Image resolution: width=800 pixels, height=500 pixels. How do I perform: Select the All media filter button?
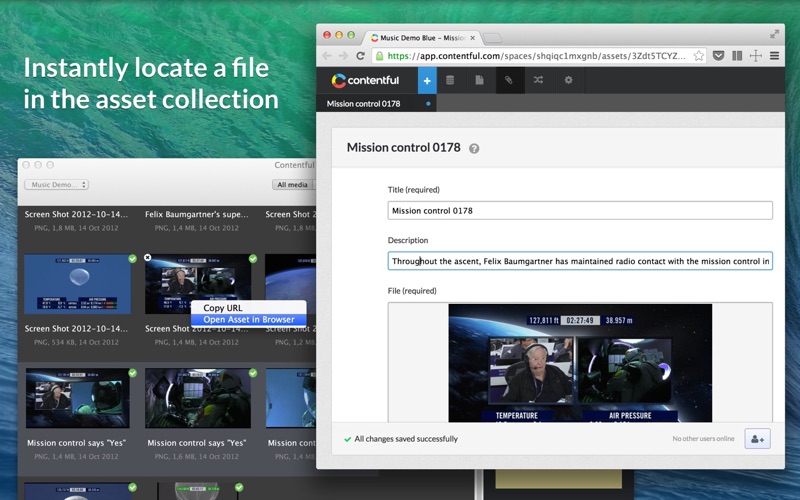292,185
